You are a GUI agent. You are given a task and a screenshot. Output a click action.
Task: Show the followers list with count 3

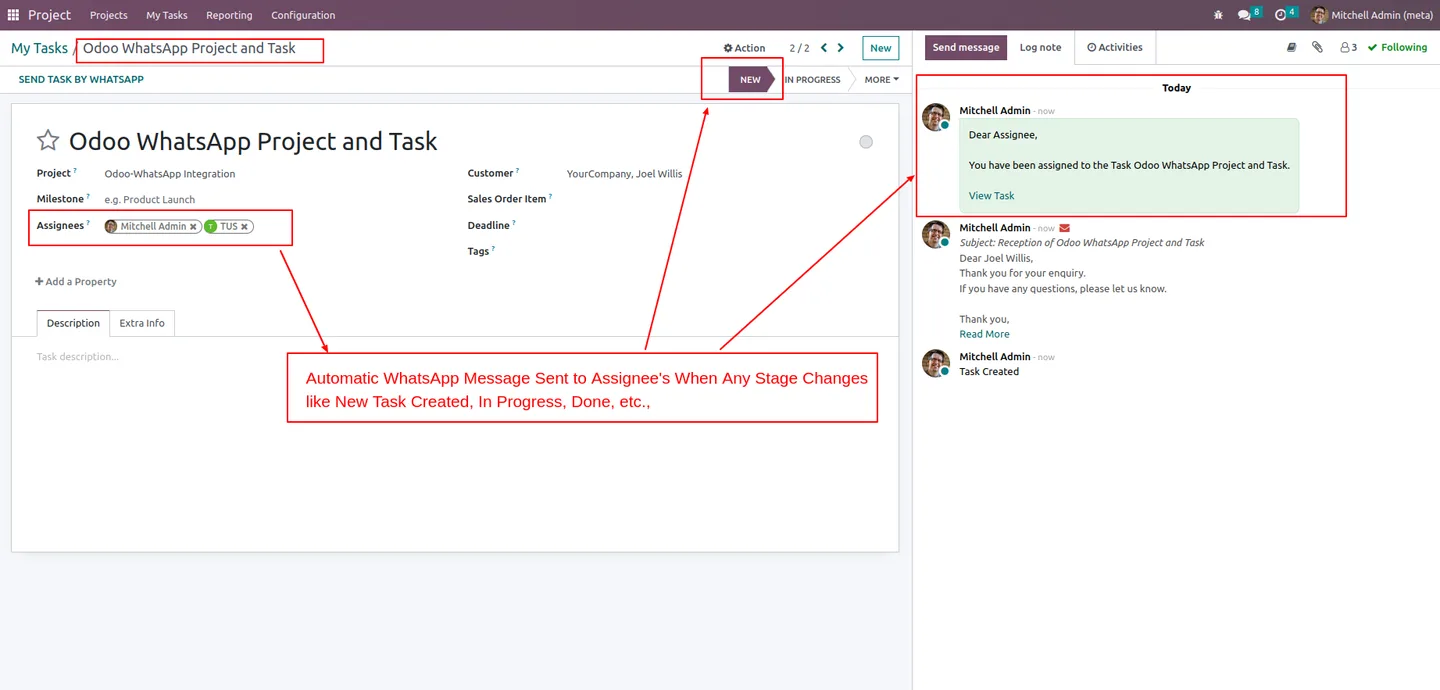tap(1348, 47)
